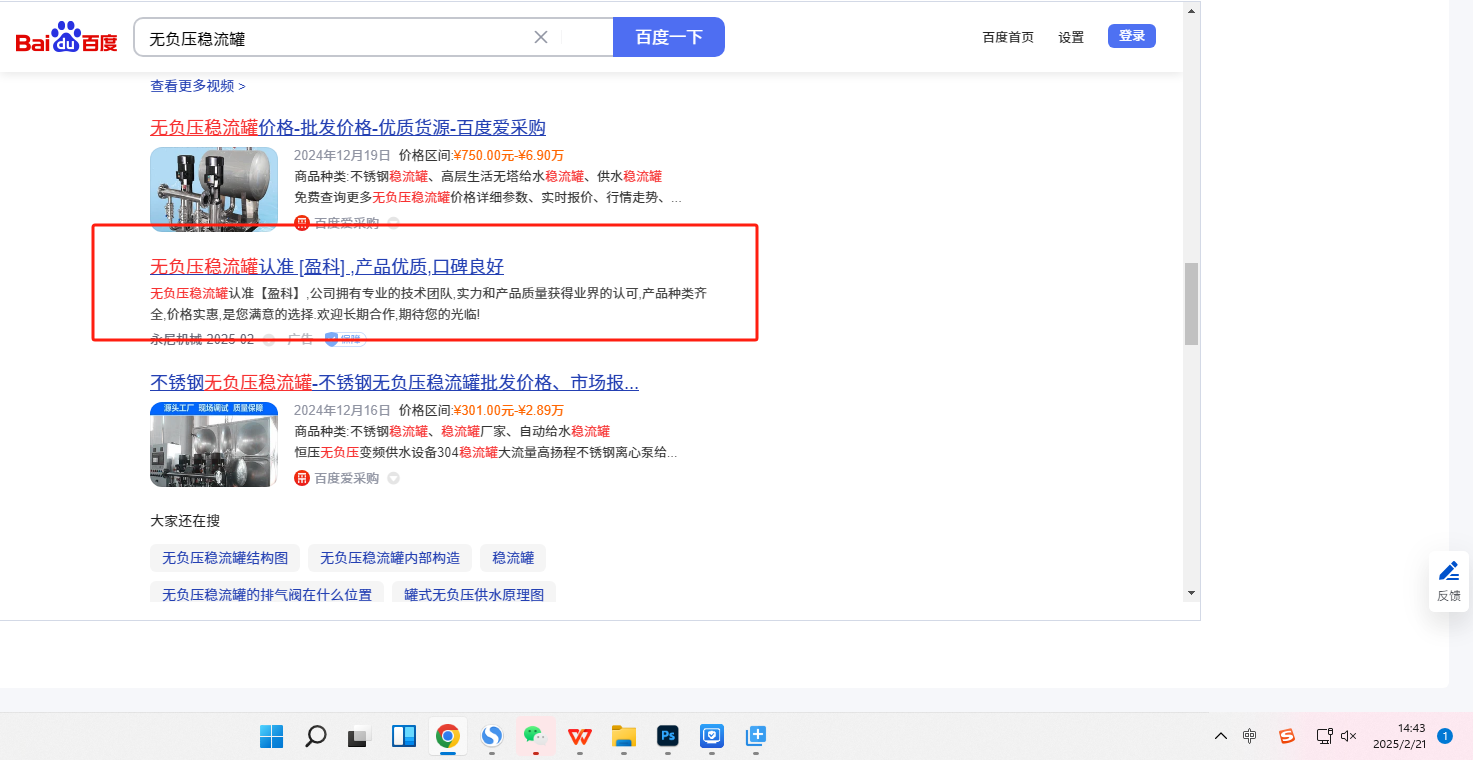Expand dropdown beside second 百度爱采购 source
This screenshot has width=1473, height=760.
point(394,479)
